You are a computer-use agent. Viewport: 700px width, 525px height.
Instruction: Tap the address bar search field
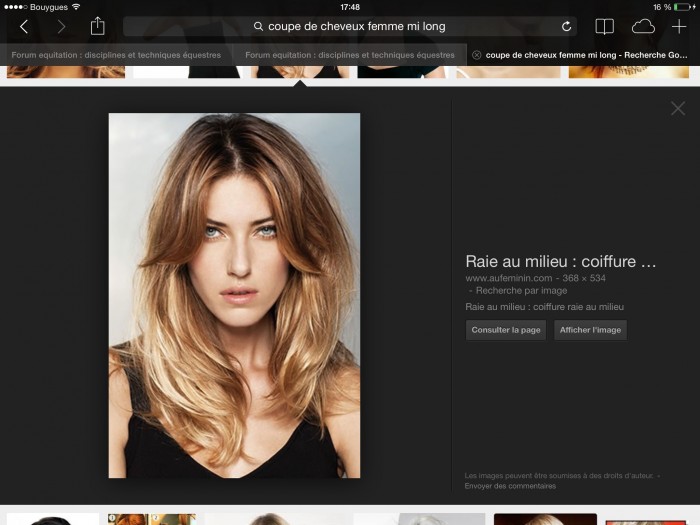pyautogui.click(x=350, y=27)
